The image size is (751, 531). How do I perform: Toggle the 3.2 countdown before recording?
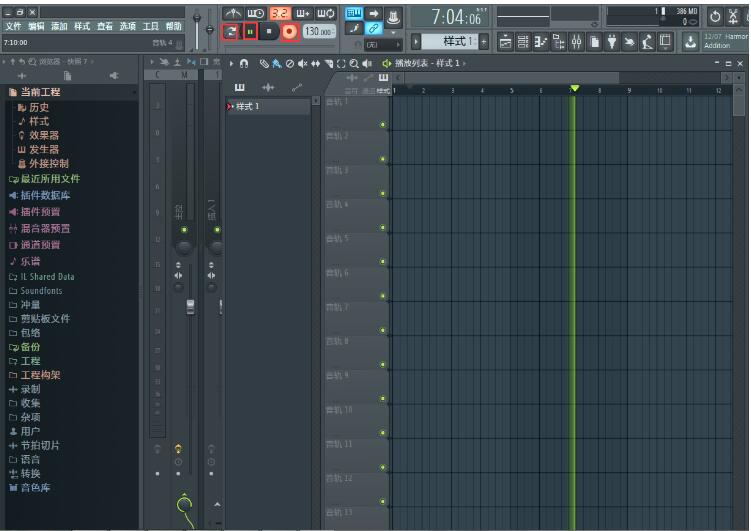pyautogui.click(x=279, y=13)
